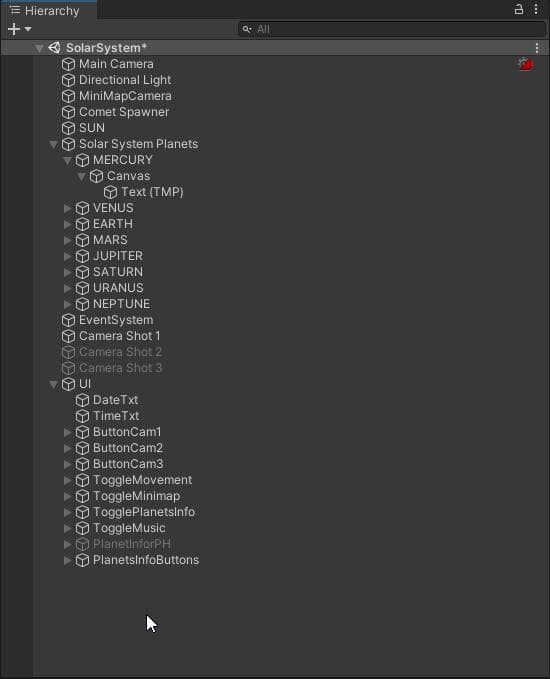The image size is (550, 679).
Task: Open the create dropdown arrow beside plus
Action: 28,29
